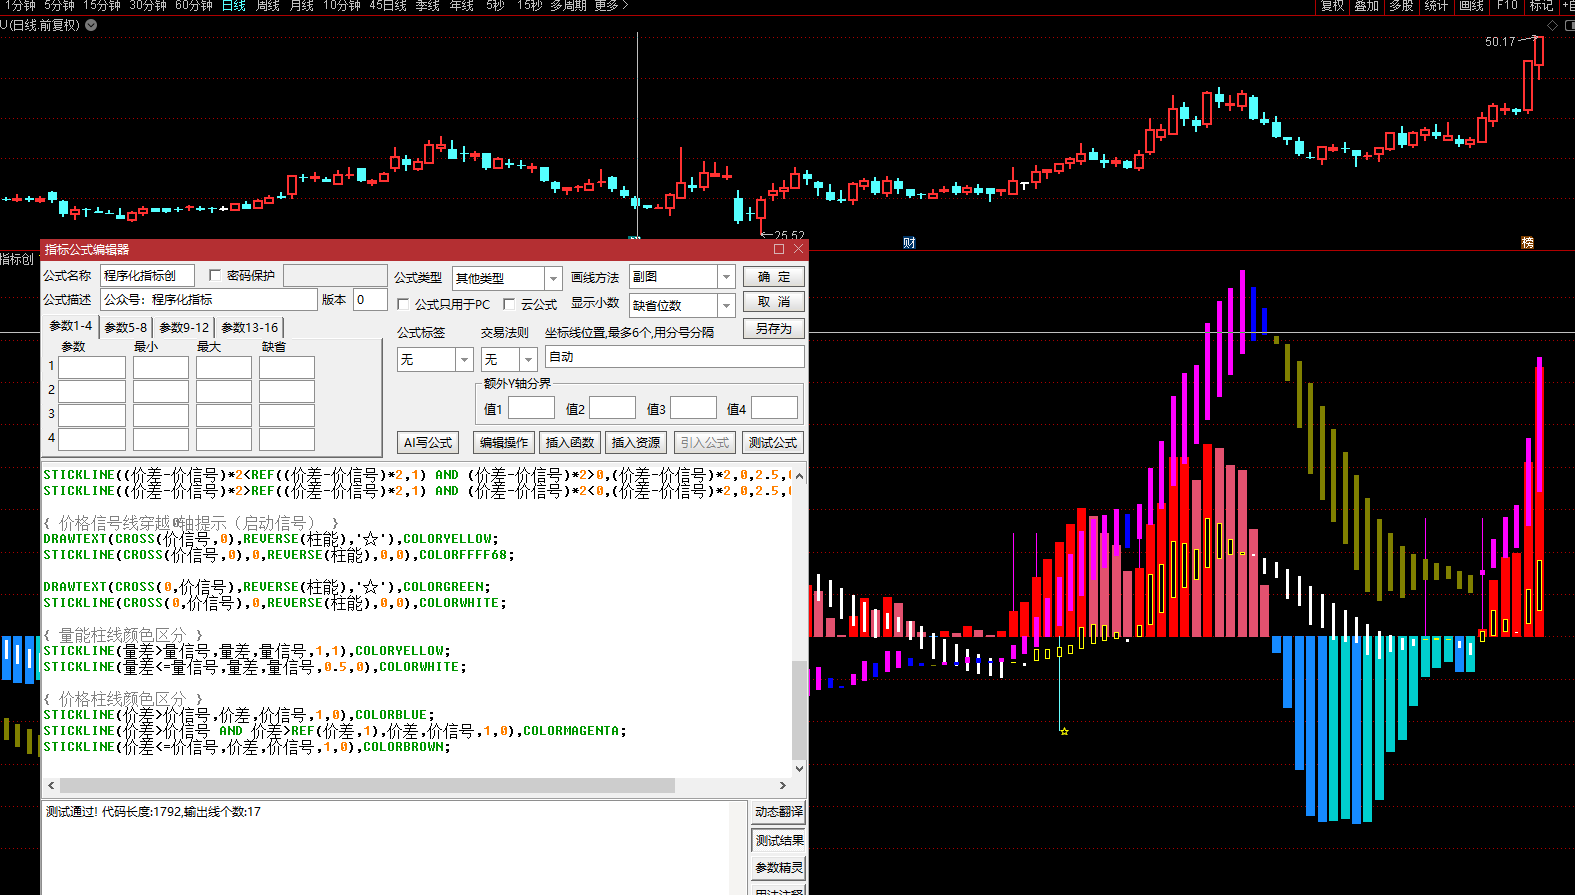Click the left arrow of horizontal code scrollbar
The height and width of the screenshot is (895, 1575).
[x=50, y=786]
